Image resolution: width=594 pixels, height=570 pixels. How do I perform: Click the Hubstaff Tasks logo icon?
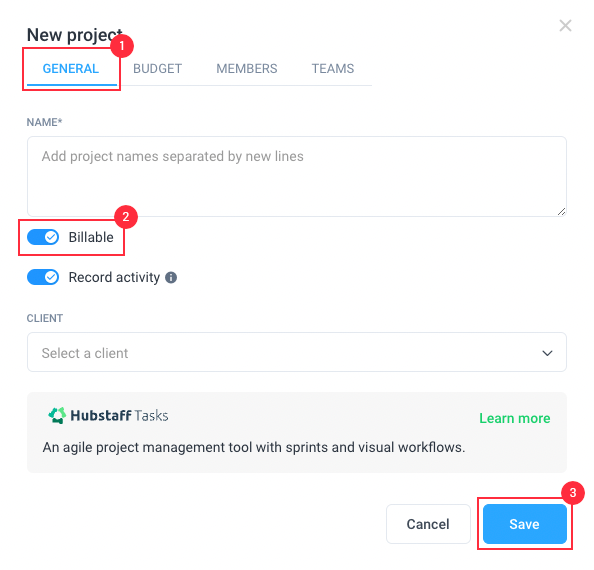[x=57, y=415]
